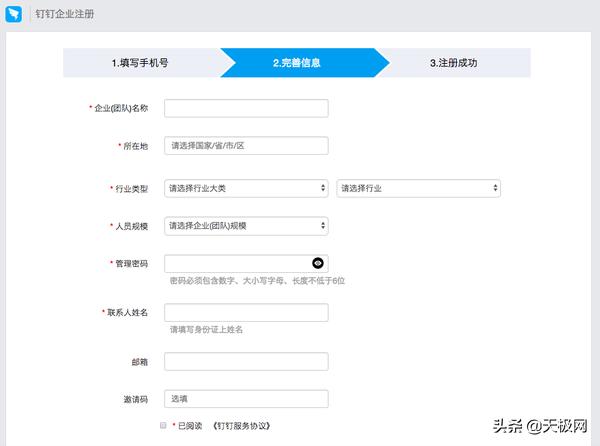Focus the 联系人姓名 input field
The height and width of the screenshot is (446, 600).
click(x=246, y=313)
